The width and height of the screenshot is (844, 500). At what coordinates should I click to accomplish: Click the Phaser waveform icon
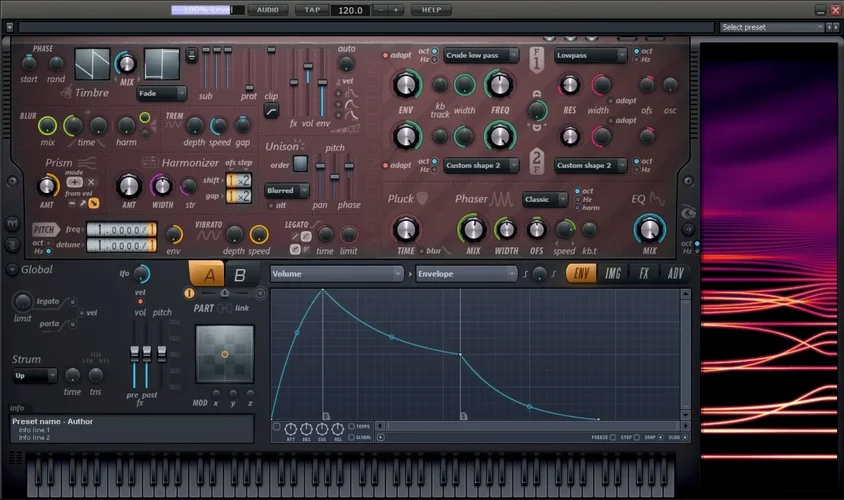[x=500, y=199]
